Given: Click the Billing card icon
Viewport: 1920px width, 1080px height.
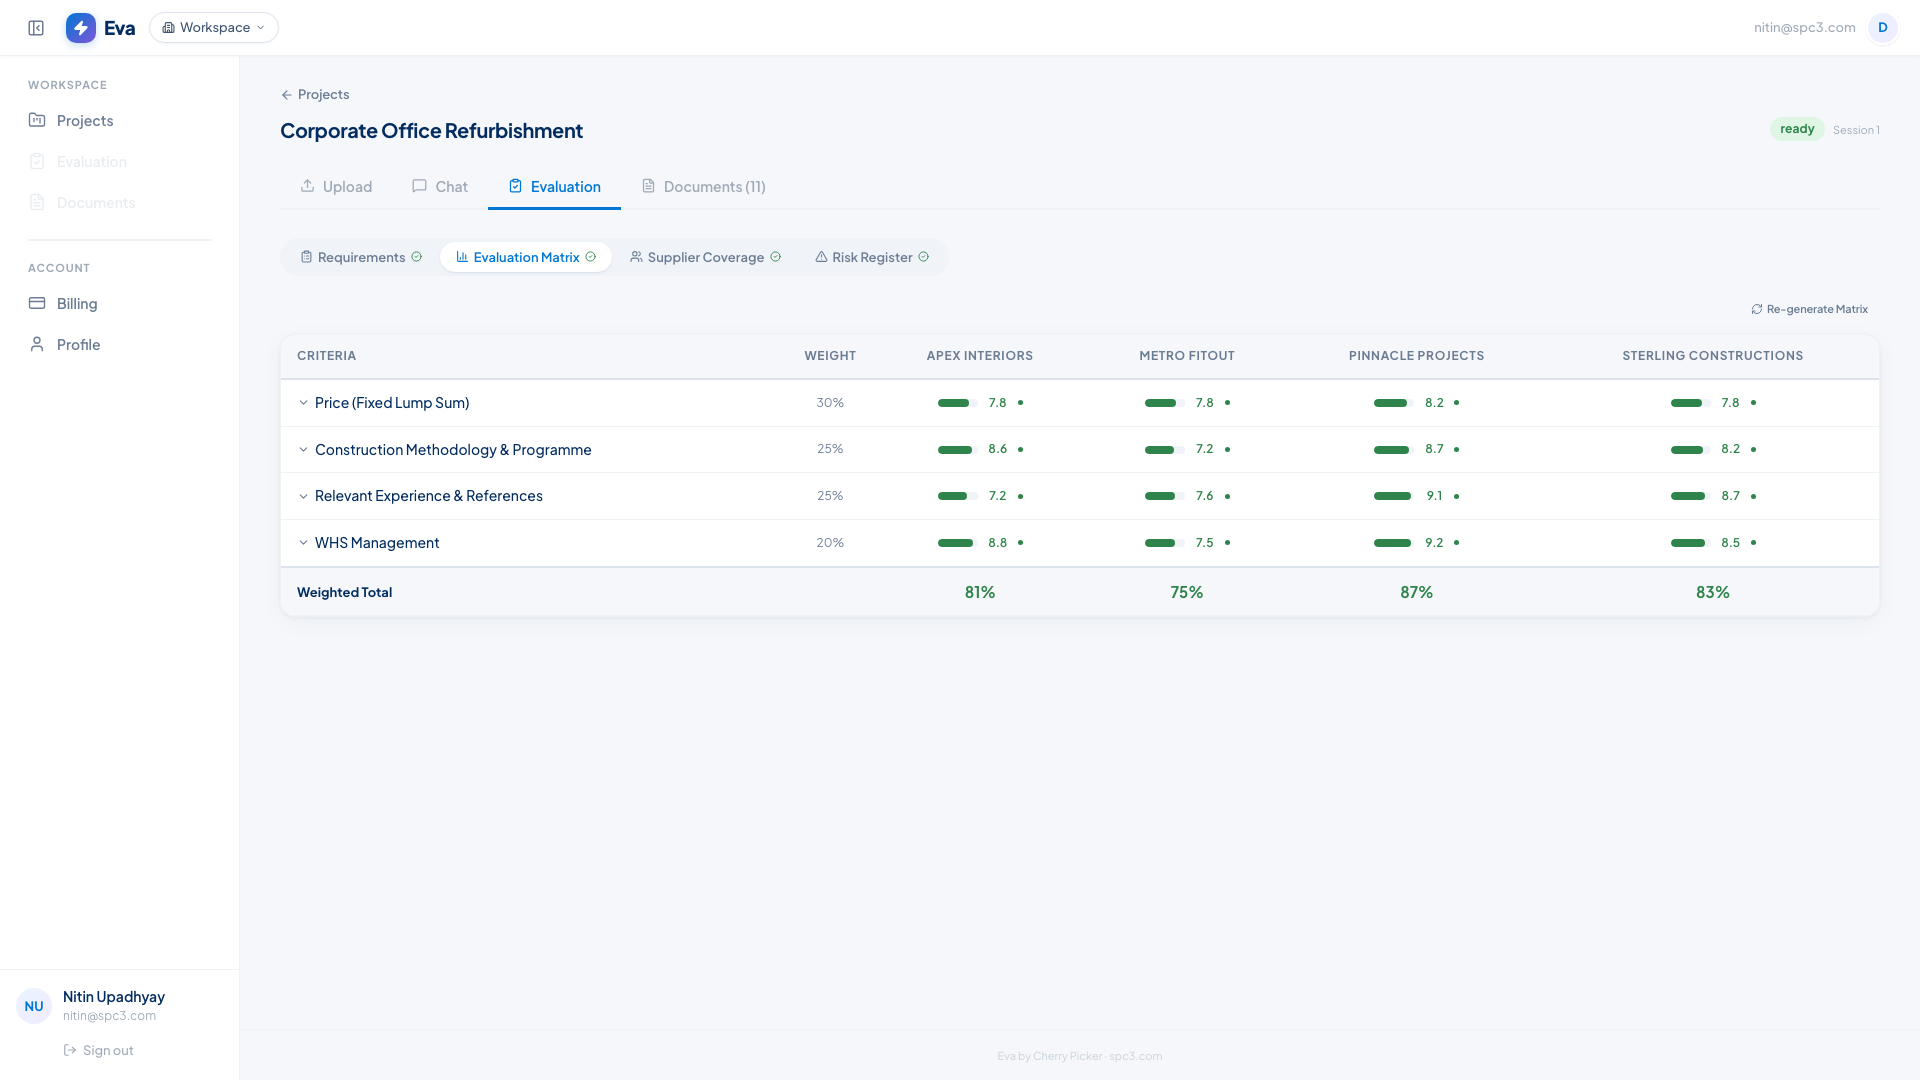Looking at the screenshot, I should pyautogui.click(x=37, y=303).
